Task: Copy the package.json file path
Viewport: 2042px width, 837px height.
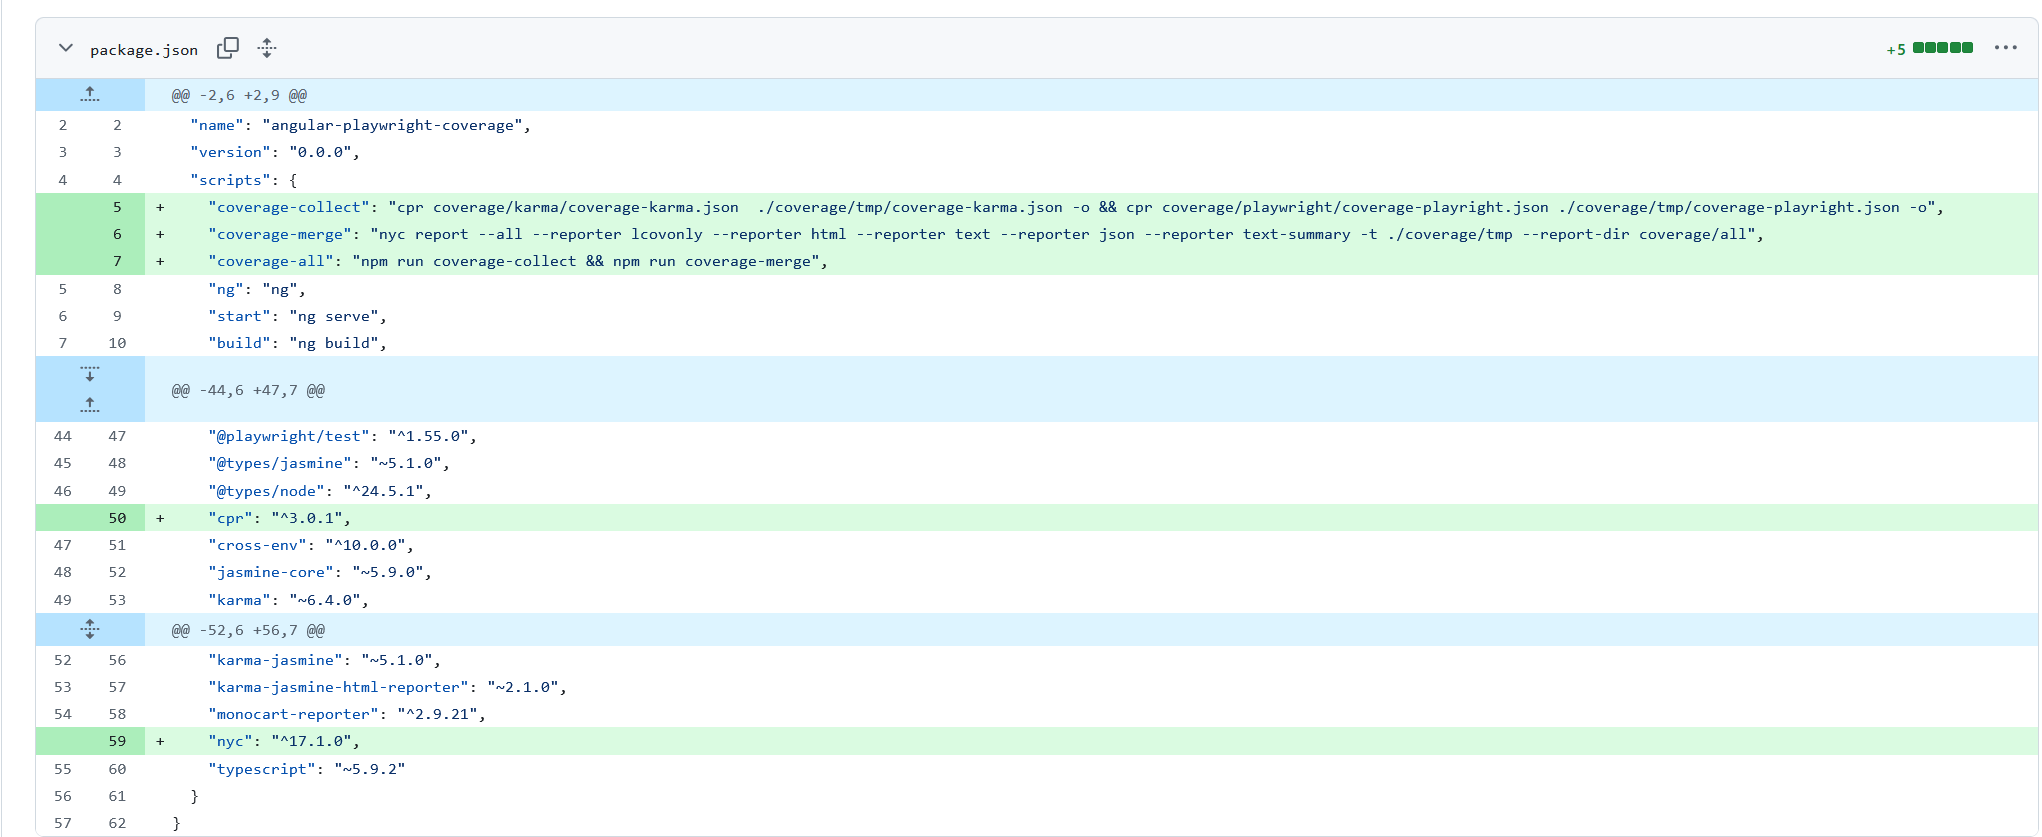Action: (x=228, y=48)
